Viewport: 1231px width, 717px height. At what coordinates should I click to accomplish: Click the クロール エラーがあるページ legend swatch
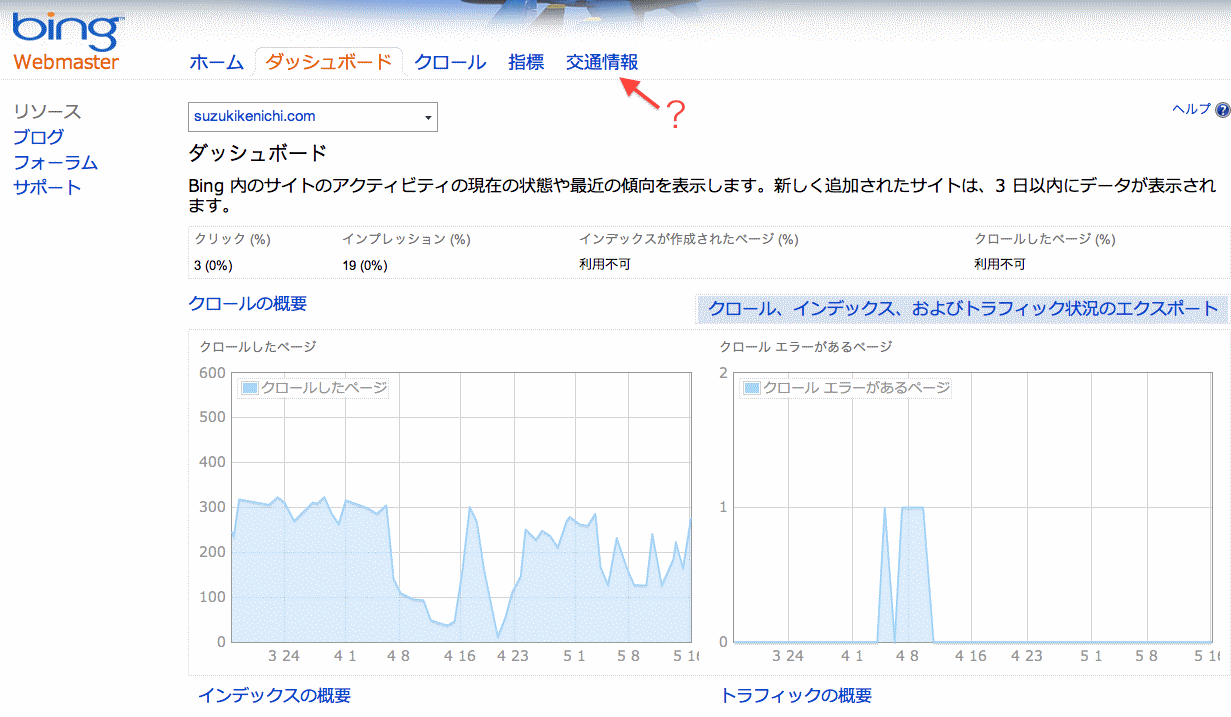tap(752, 388)
